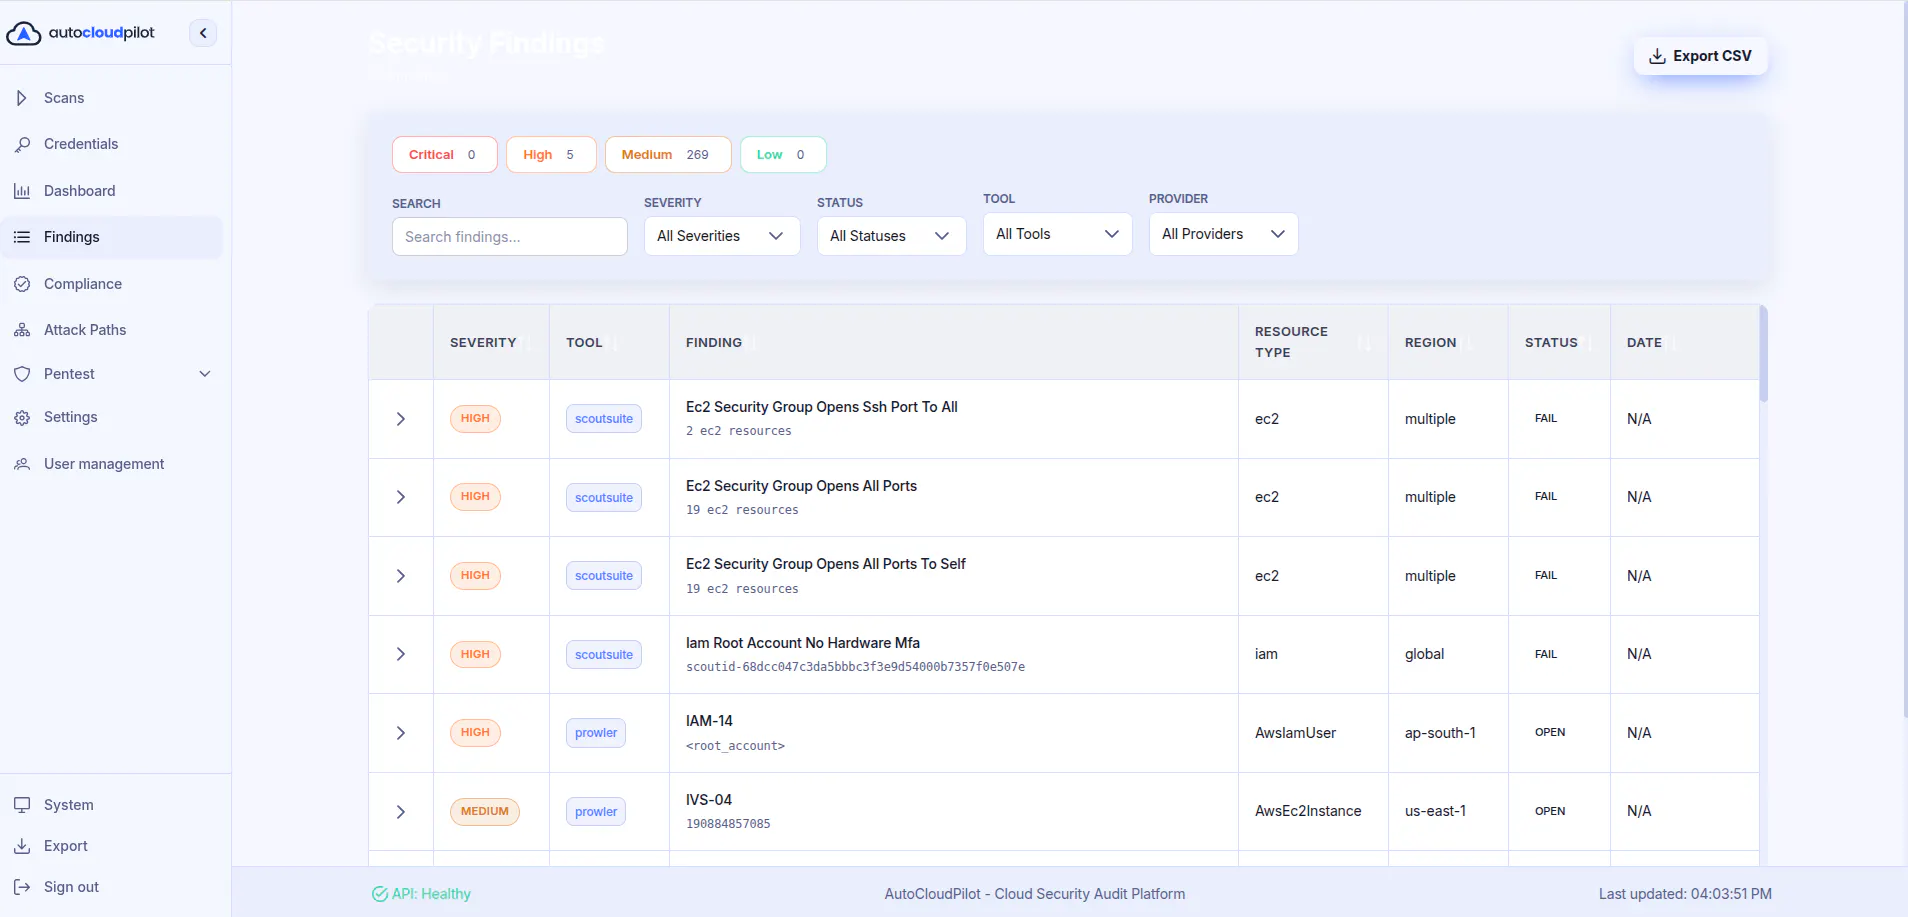
Task: Click the Compliance checkmark icon
Action: click(22, 284)
